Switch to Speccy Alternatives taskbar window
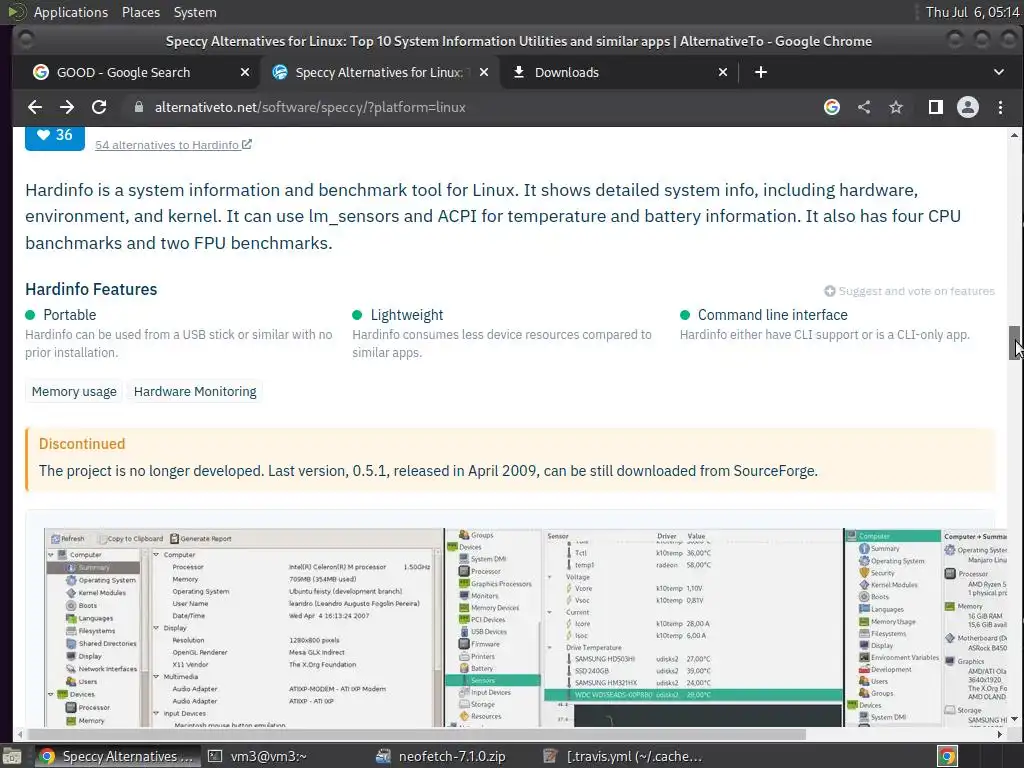This screenshot has height=768, width=1024. click(116, 756)
